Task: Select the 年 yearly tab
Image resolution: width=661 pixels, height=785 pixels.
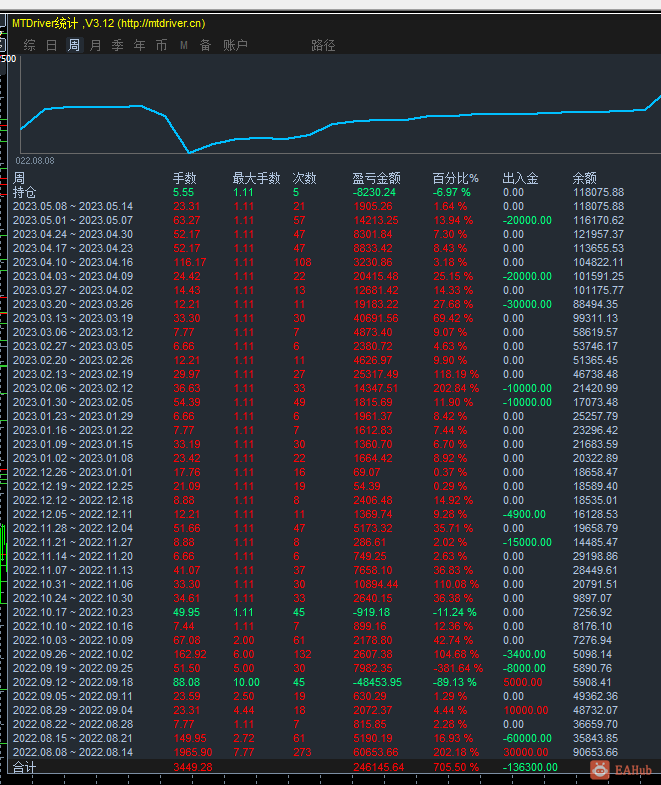Action: pyautogui.click(x=139, y=45)
